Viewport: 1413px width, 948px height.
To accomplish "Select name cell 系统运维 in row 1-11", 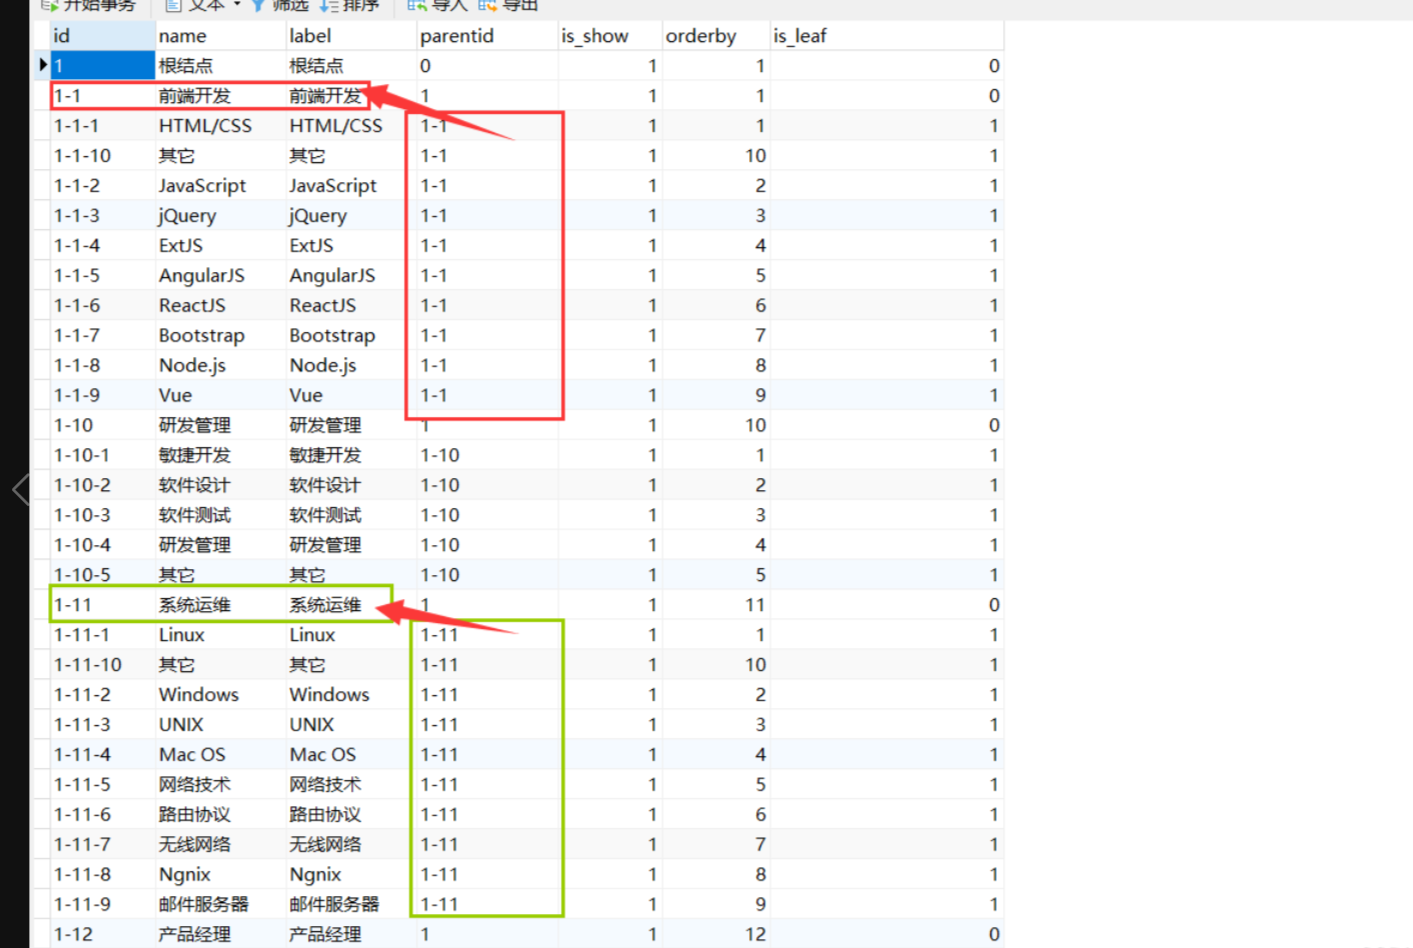I will point(220,606).
